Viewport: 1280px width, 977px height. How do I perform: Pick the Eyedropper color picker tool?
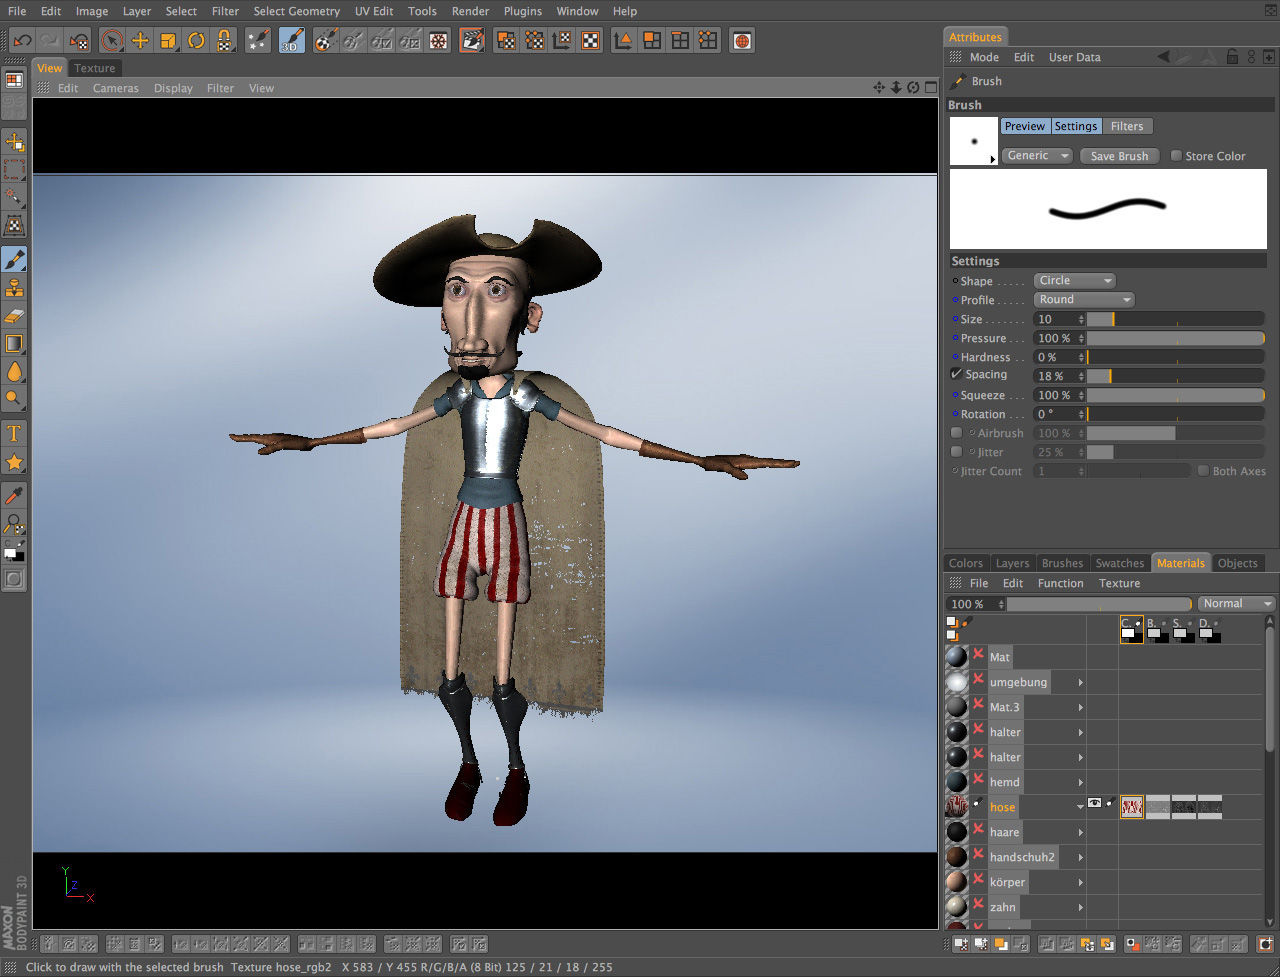coord(14,495)
